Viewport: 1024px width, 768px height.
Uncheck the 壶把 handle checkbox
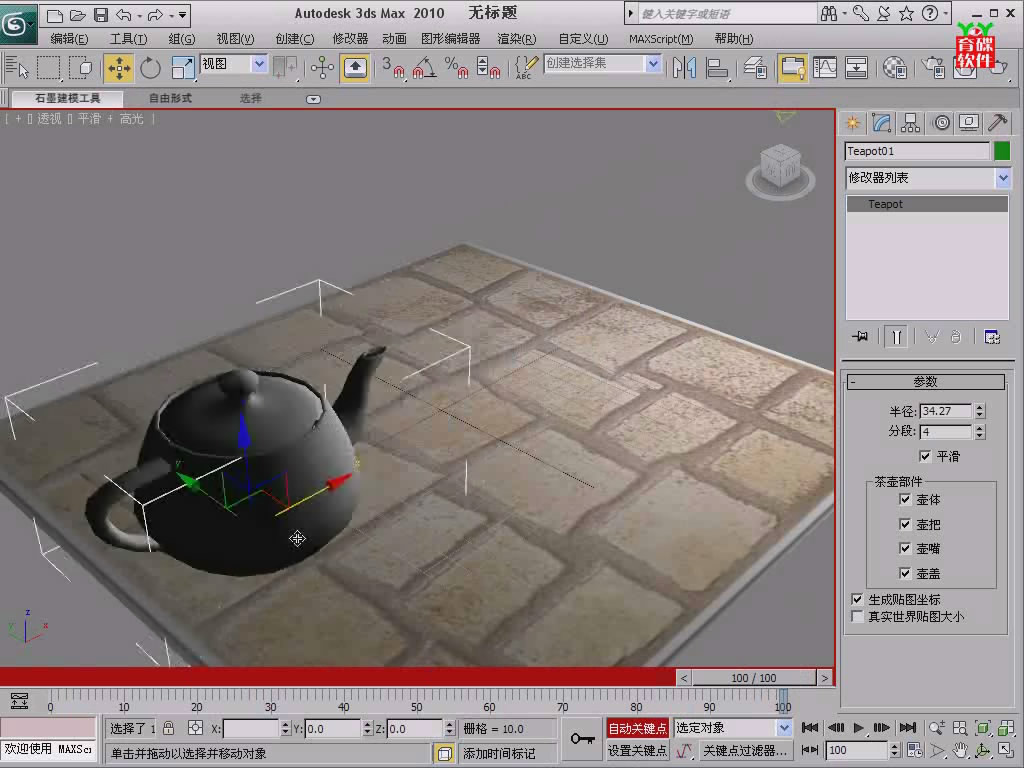[905, 524]
